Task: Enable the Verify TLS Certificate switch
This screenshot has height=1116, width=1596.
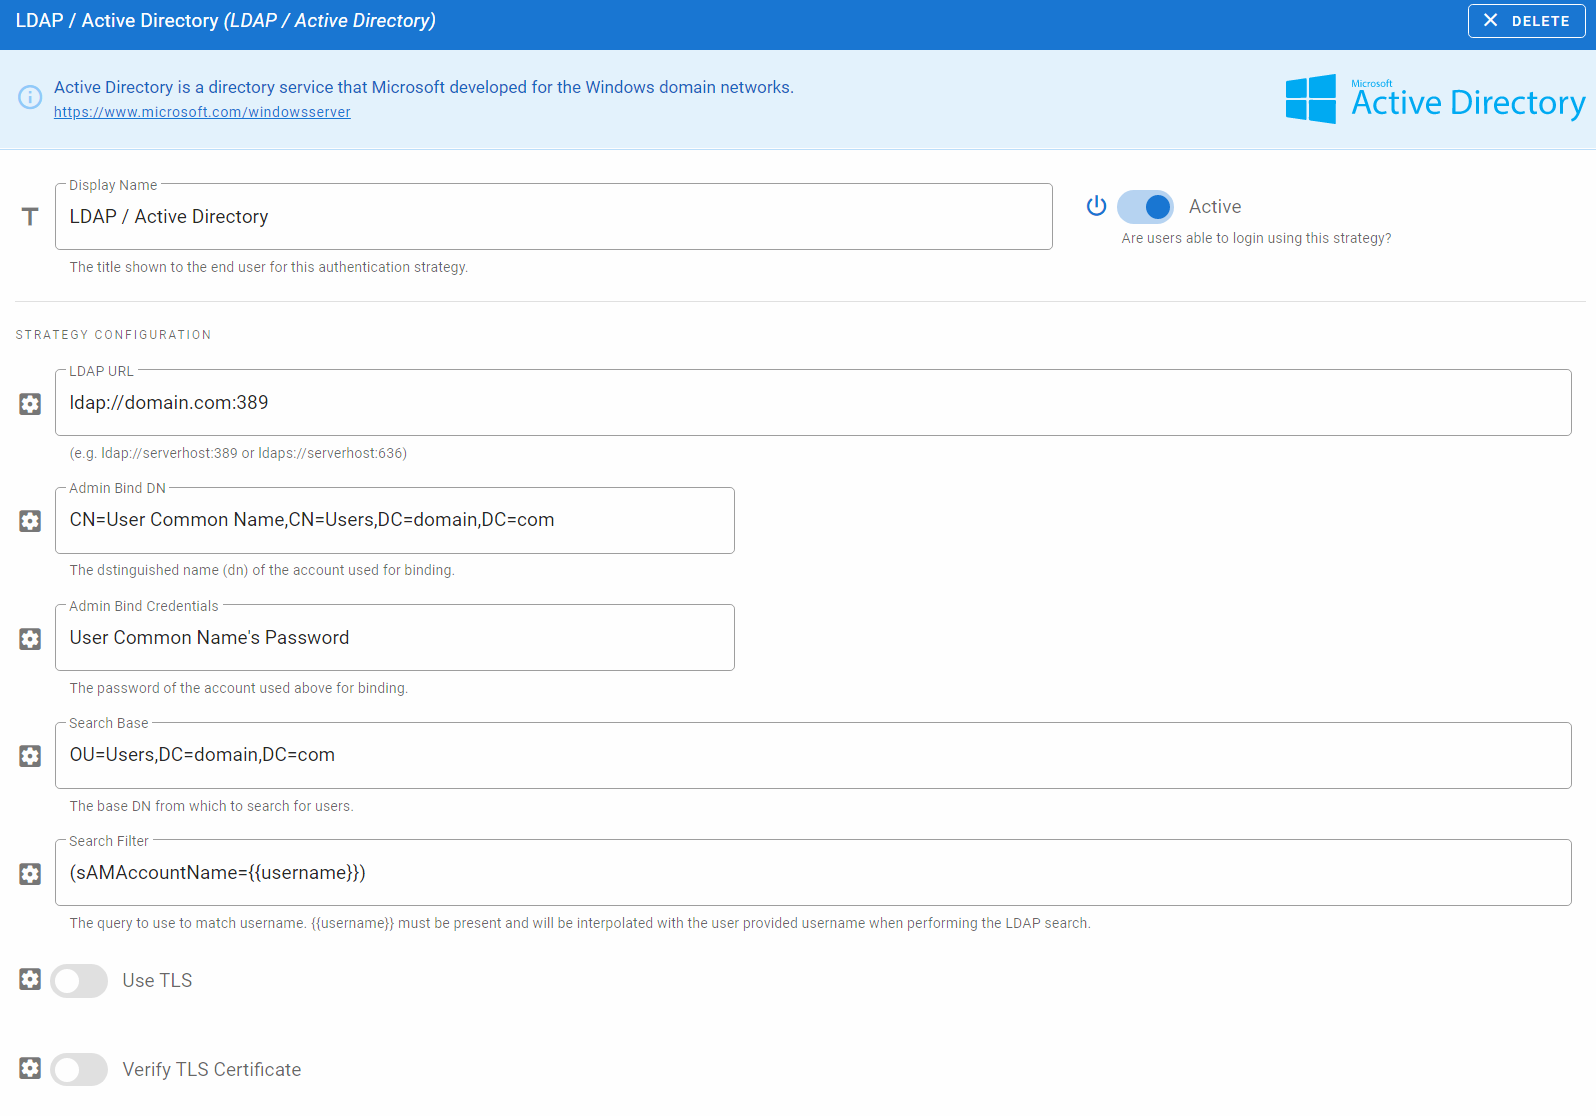Action: pos(79,1070)
